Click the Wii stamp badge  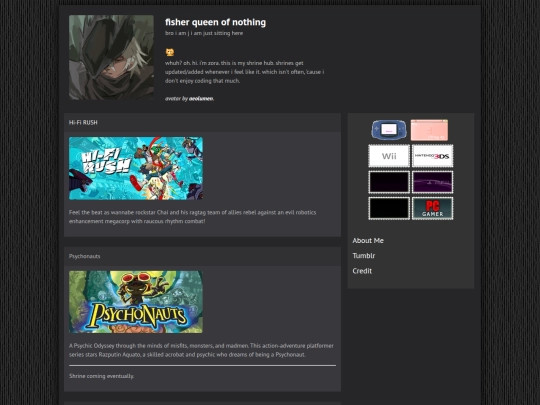tap(389, 156)
